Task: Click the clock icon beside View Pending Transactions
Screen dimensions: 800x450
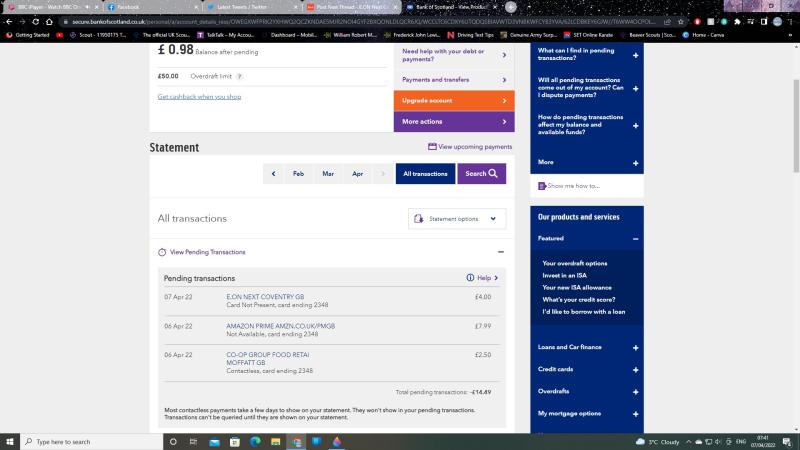Action: coord(162,252)
